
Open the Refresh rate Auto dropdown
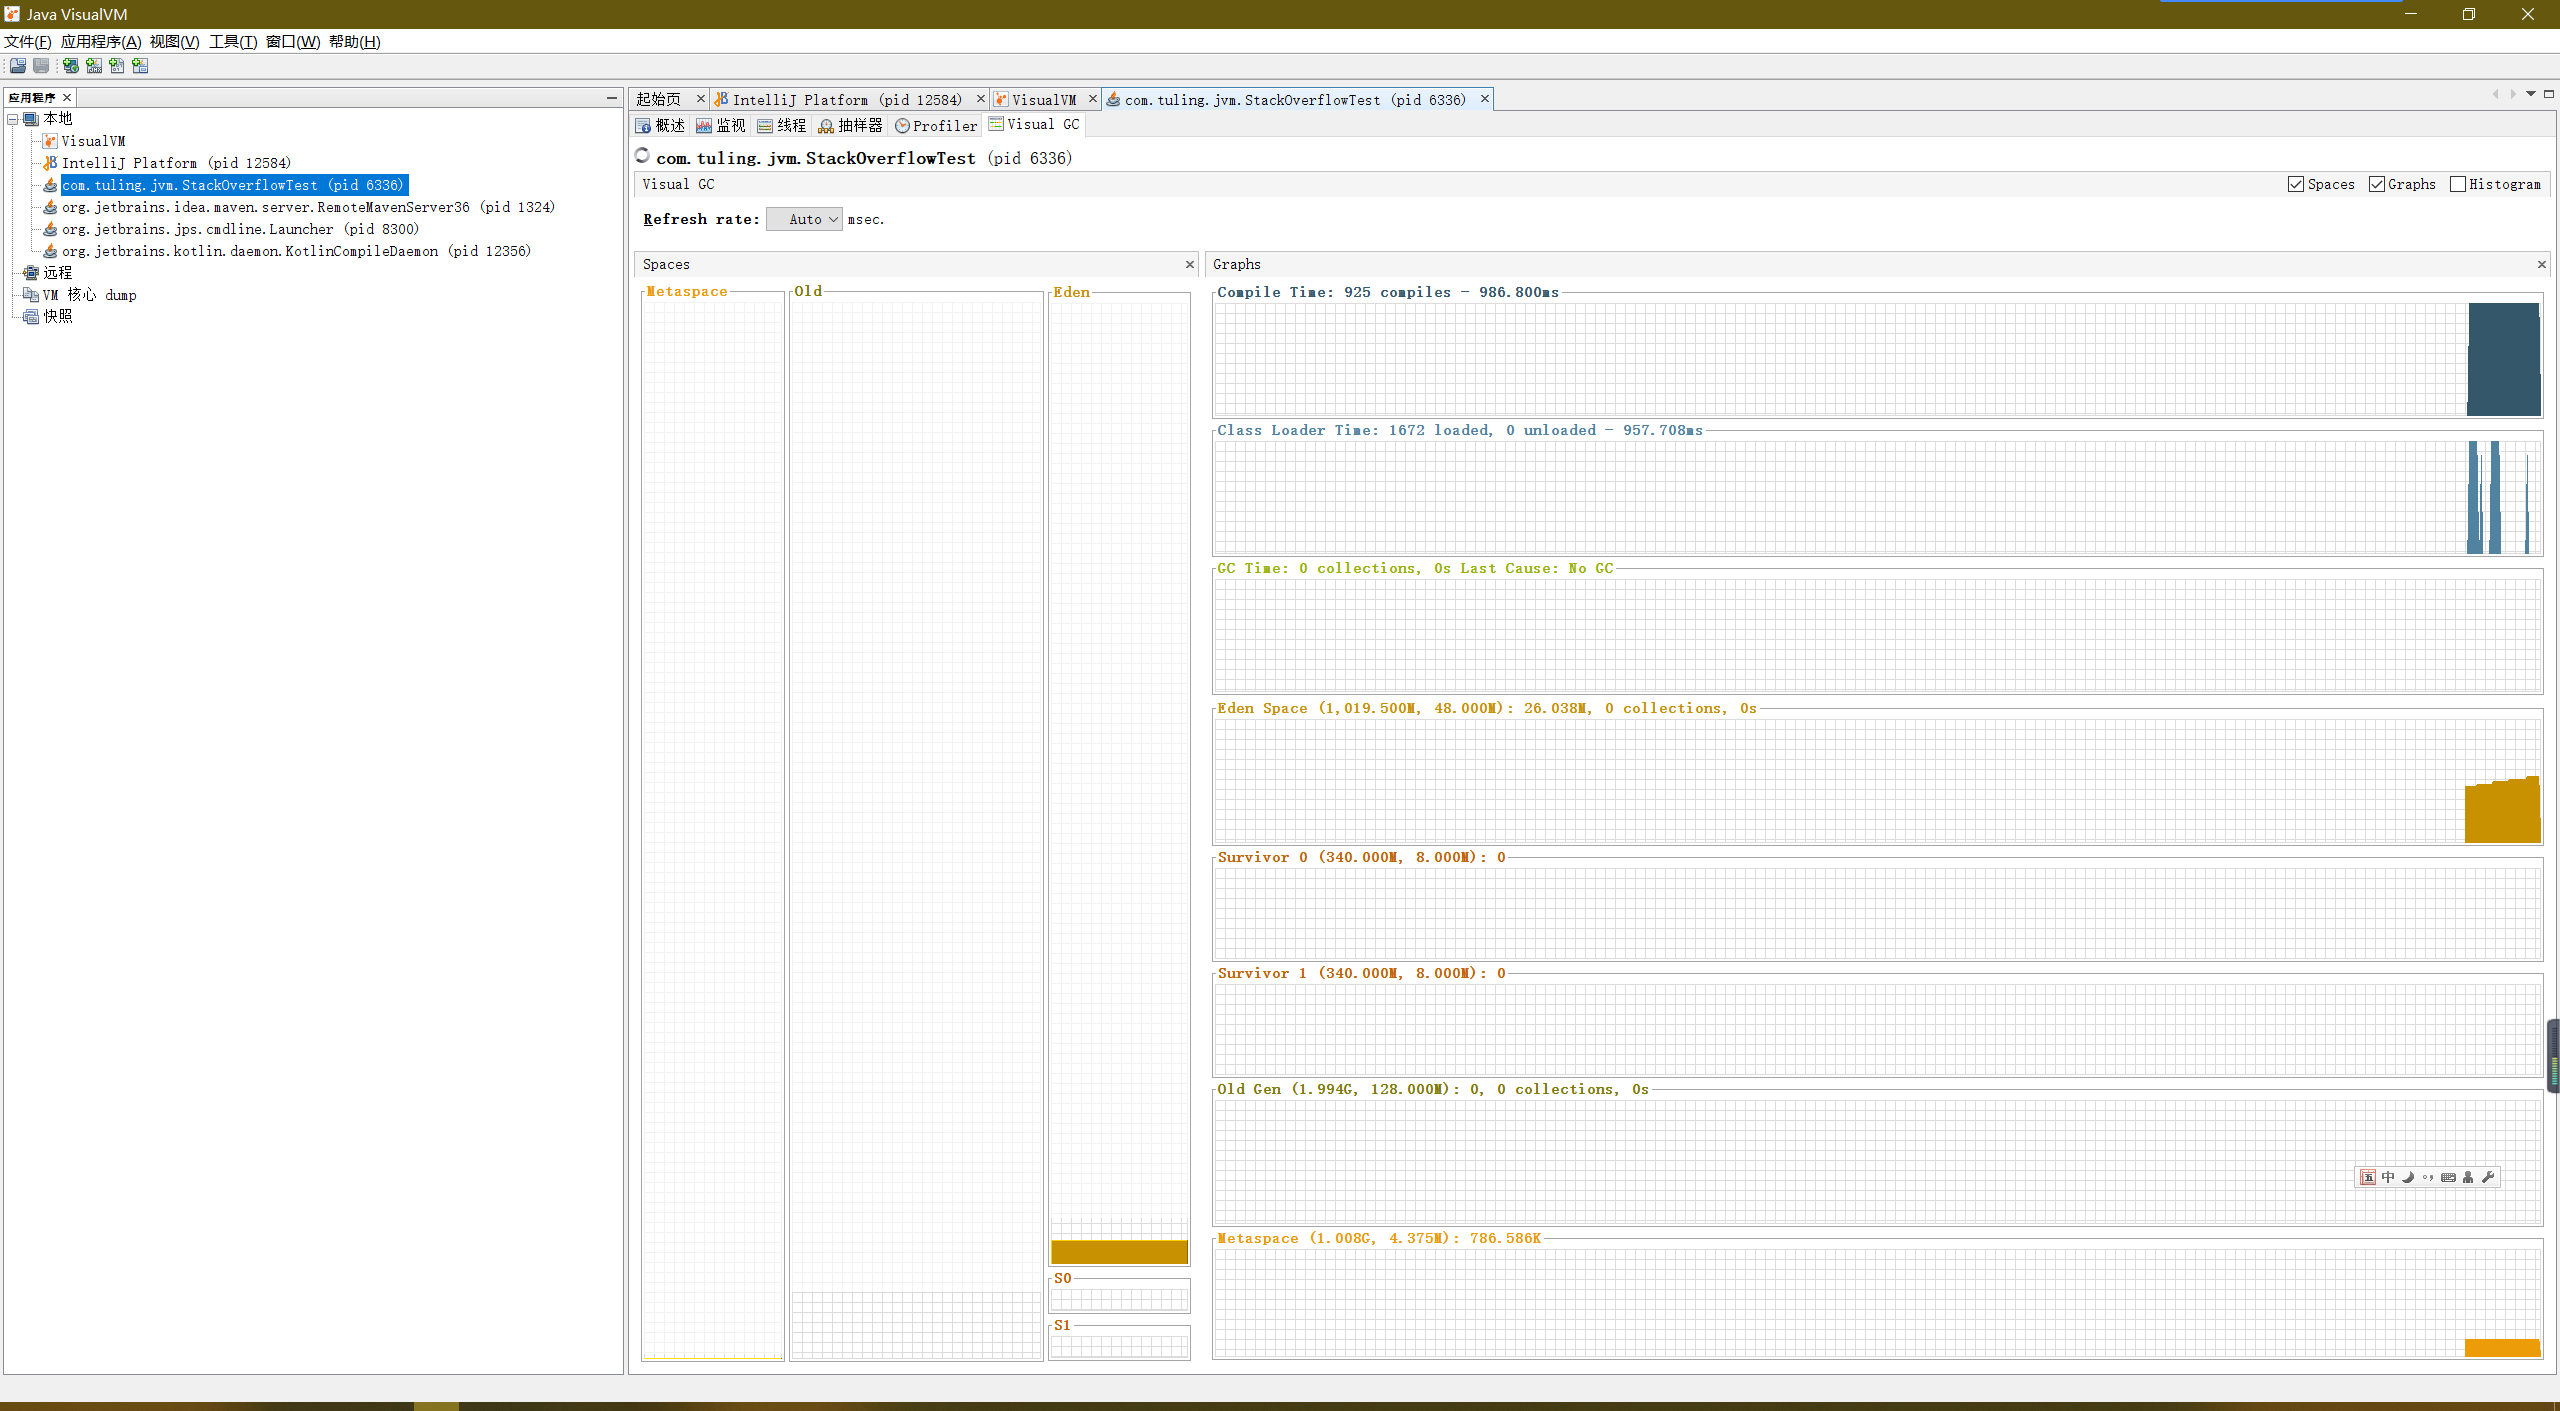pyautogui.click(x=805, y=220)
